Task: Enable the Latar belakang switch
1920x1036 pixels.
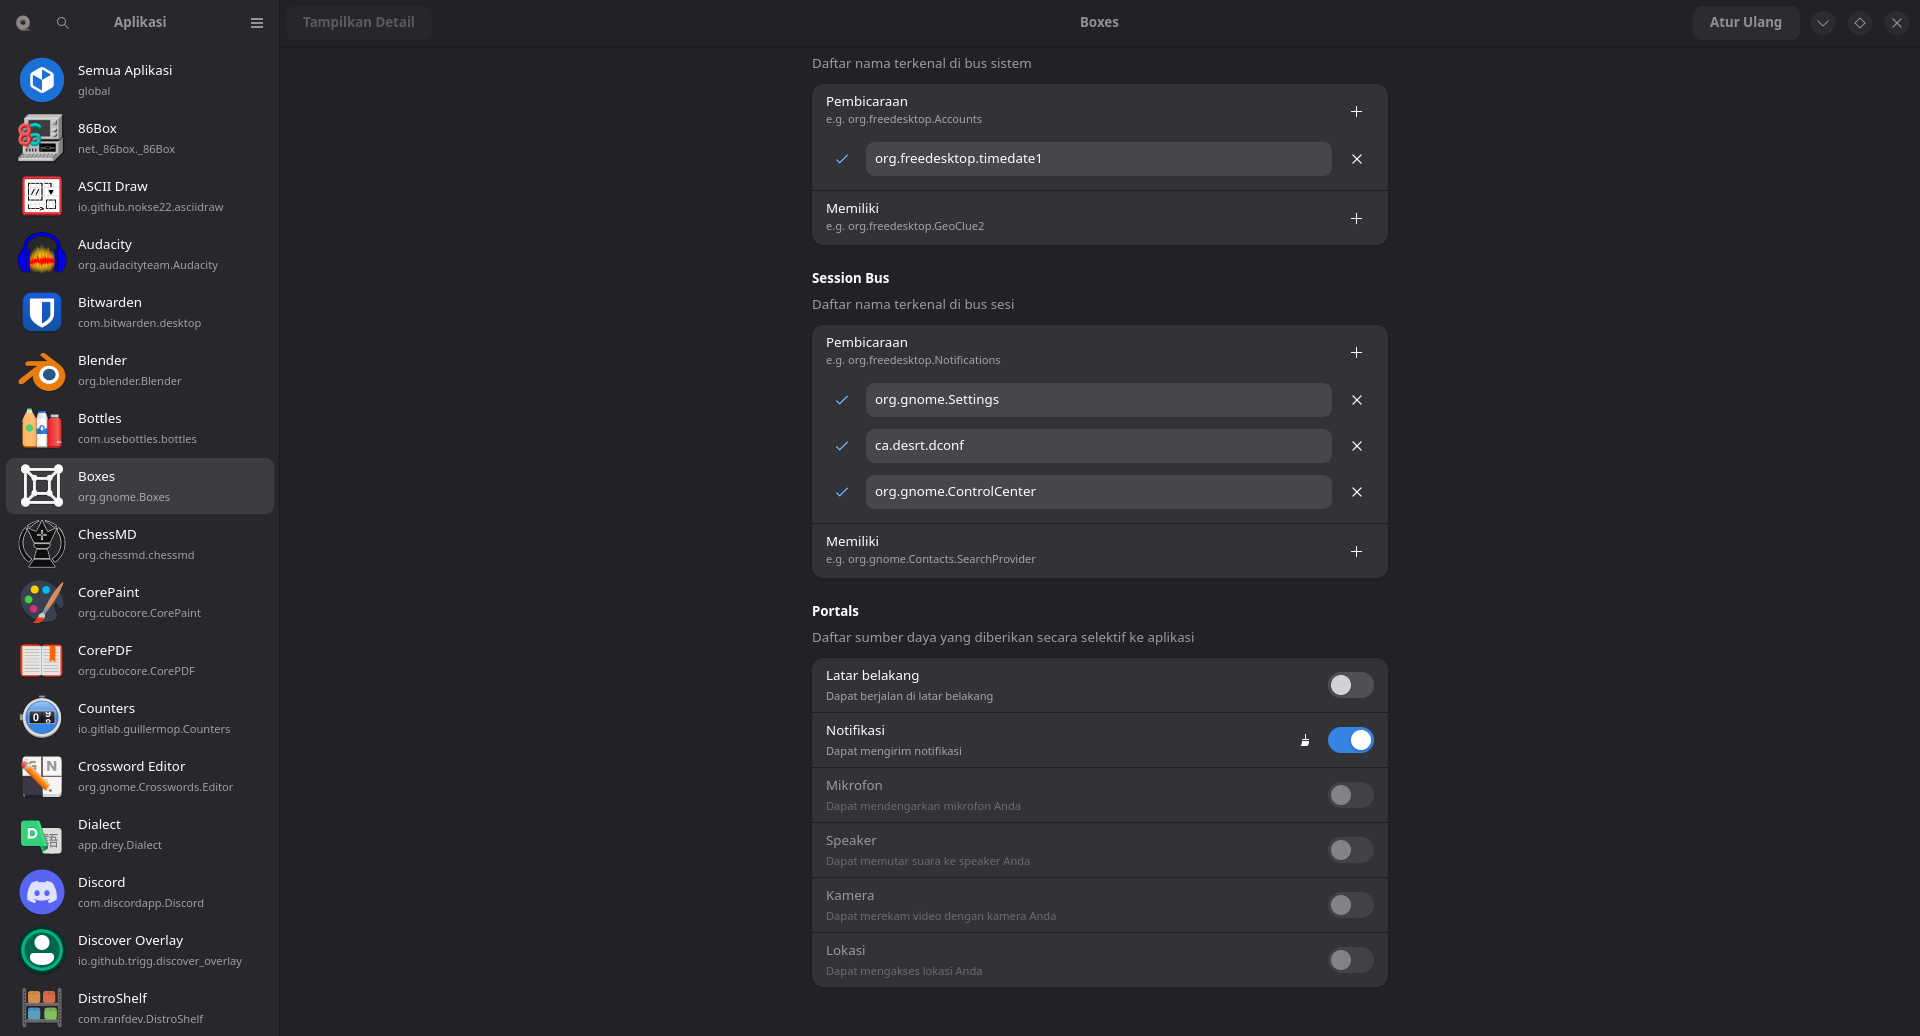Action: [x=1350, y=685]
